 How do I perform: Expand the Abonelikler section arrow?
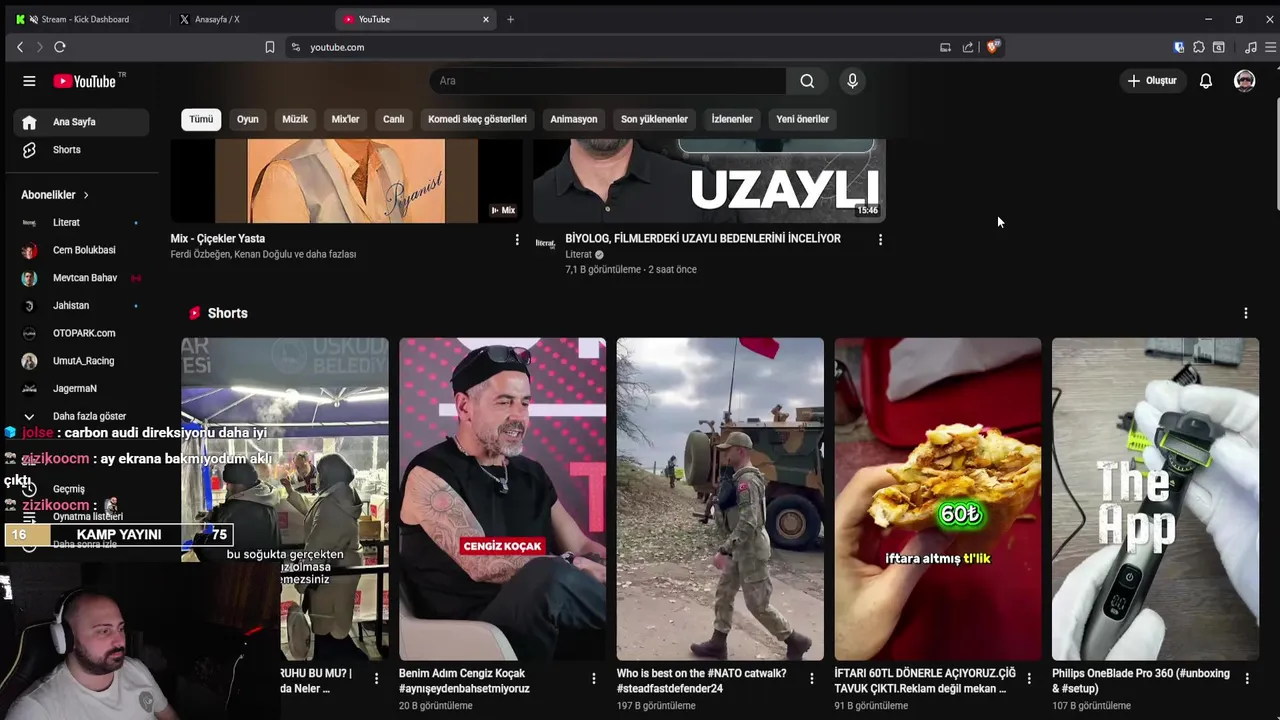pos(86,195)
